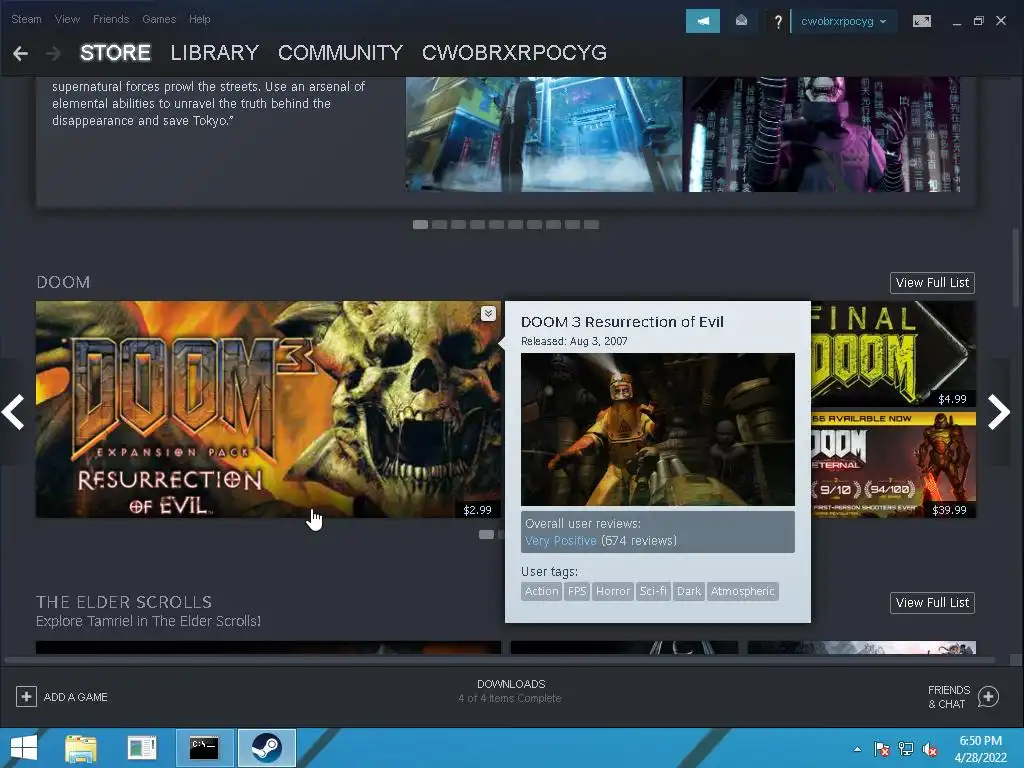Click the Friends & Chat plus icon

tap(988, 697)
